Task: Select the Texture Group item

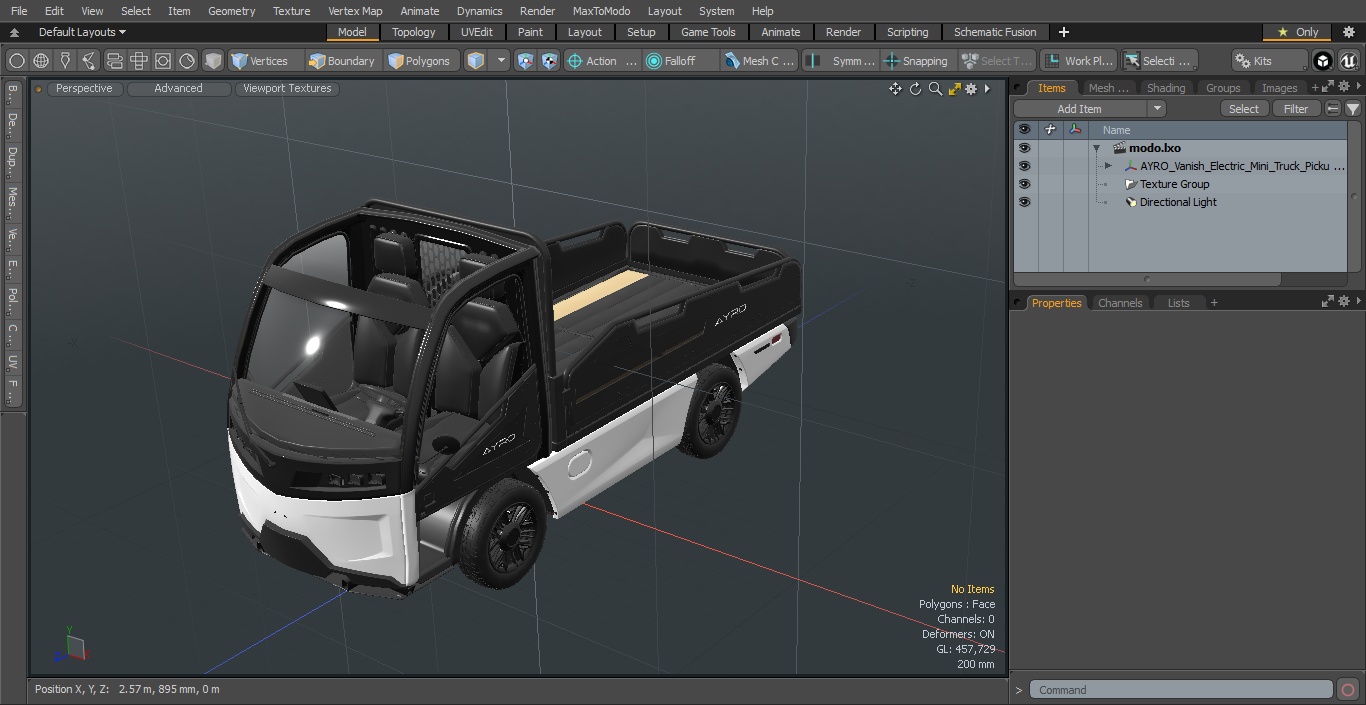Action: click(1174, 184)
